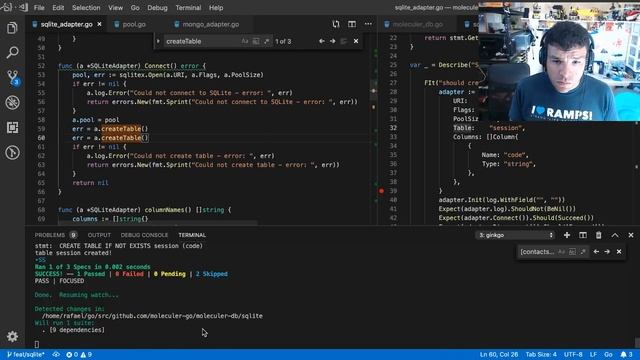This screenshot has width=640, height=360.
Task: Close the editor find widget
Action: (x=356, y=41)
